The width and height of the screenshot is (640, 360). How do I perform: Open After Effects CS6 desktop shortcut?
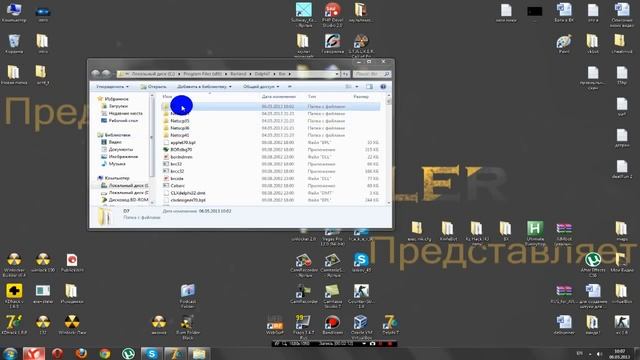pos(593,264)
